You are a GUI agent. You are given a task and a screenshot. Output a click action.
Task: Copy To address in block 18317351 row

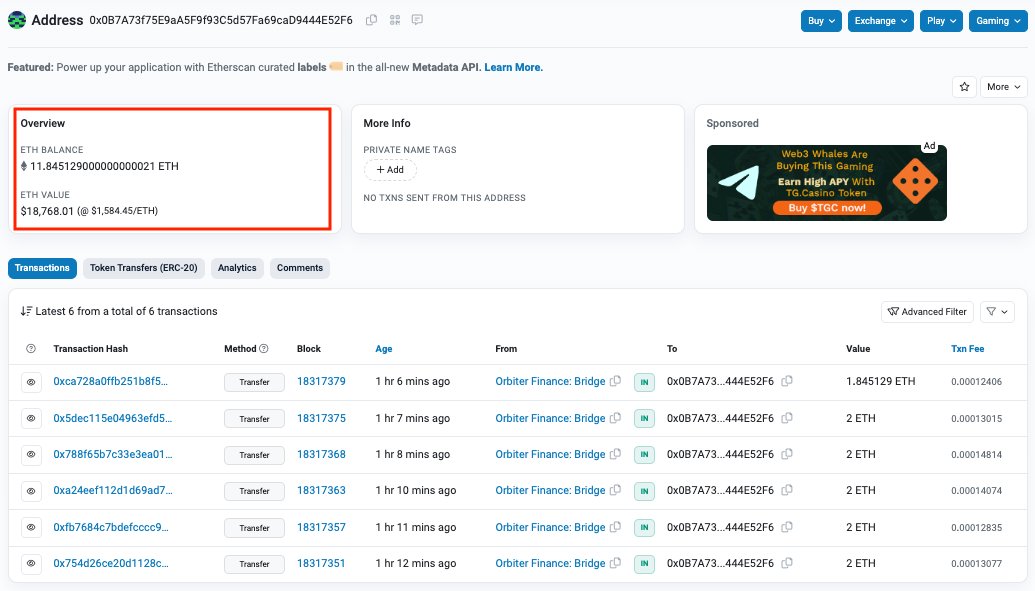tap(787, 563)
